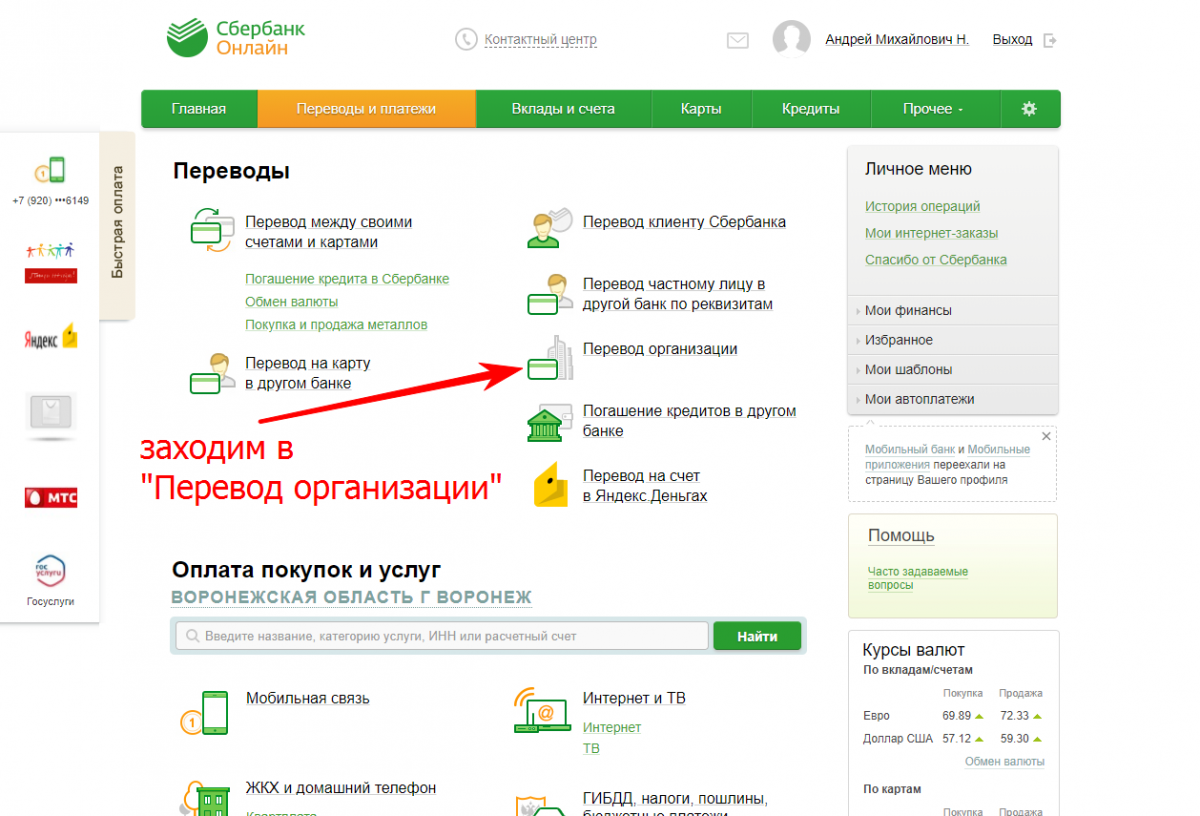
Task: Open the Прочее dropdown menu
Action: tap(932, 109)
